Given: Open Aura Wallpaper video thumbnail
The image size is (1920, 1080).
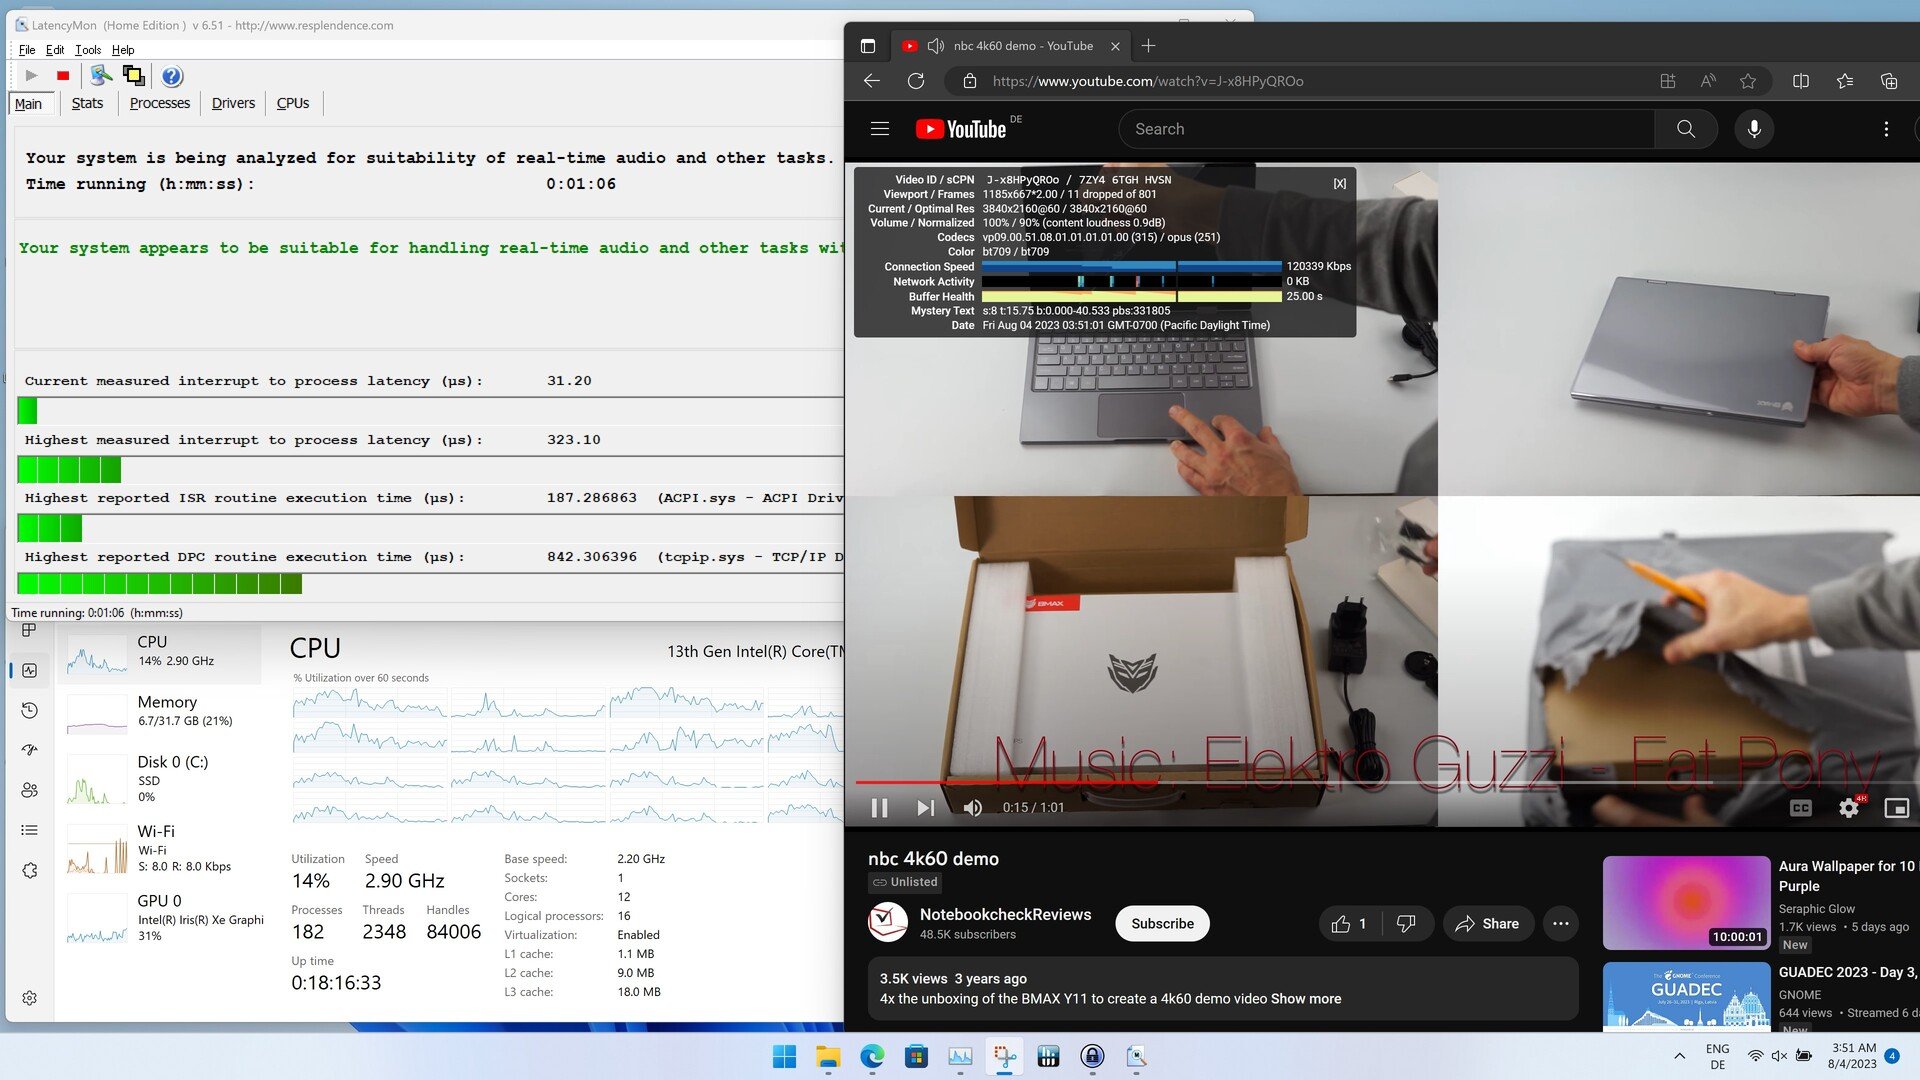Looking at the screenshot, I should coord(1686,903).
